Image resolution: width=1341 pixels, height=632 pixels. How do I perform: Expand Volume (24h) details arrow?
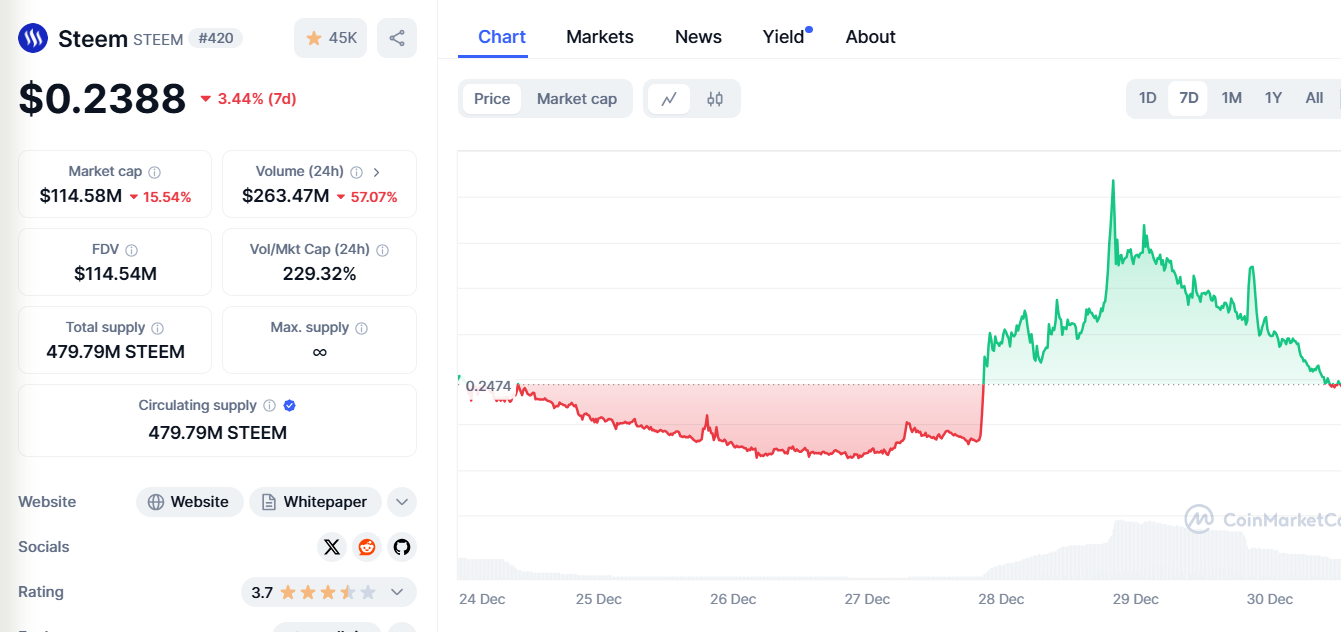click(376, 172)
